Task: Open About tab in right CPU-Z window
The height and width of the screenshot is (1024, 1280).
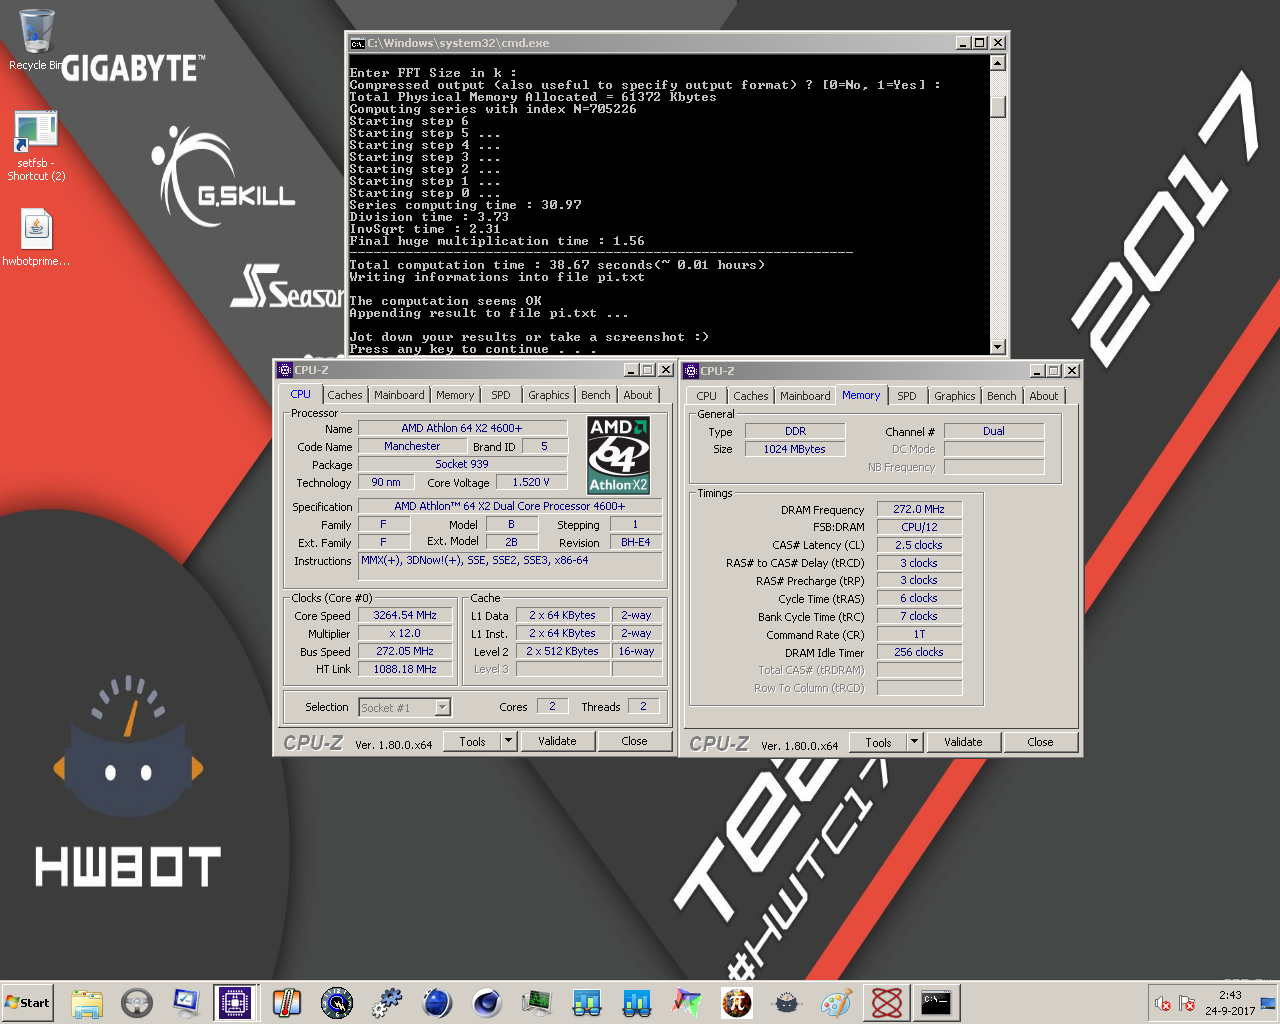Action: 1044,396
